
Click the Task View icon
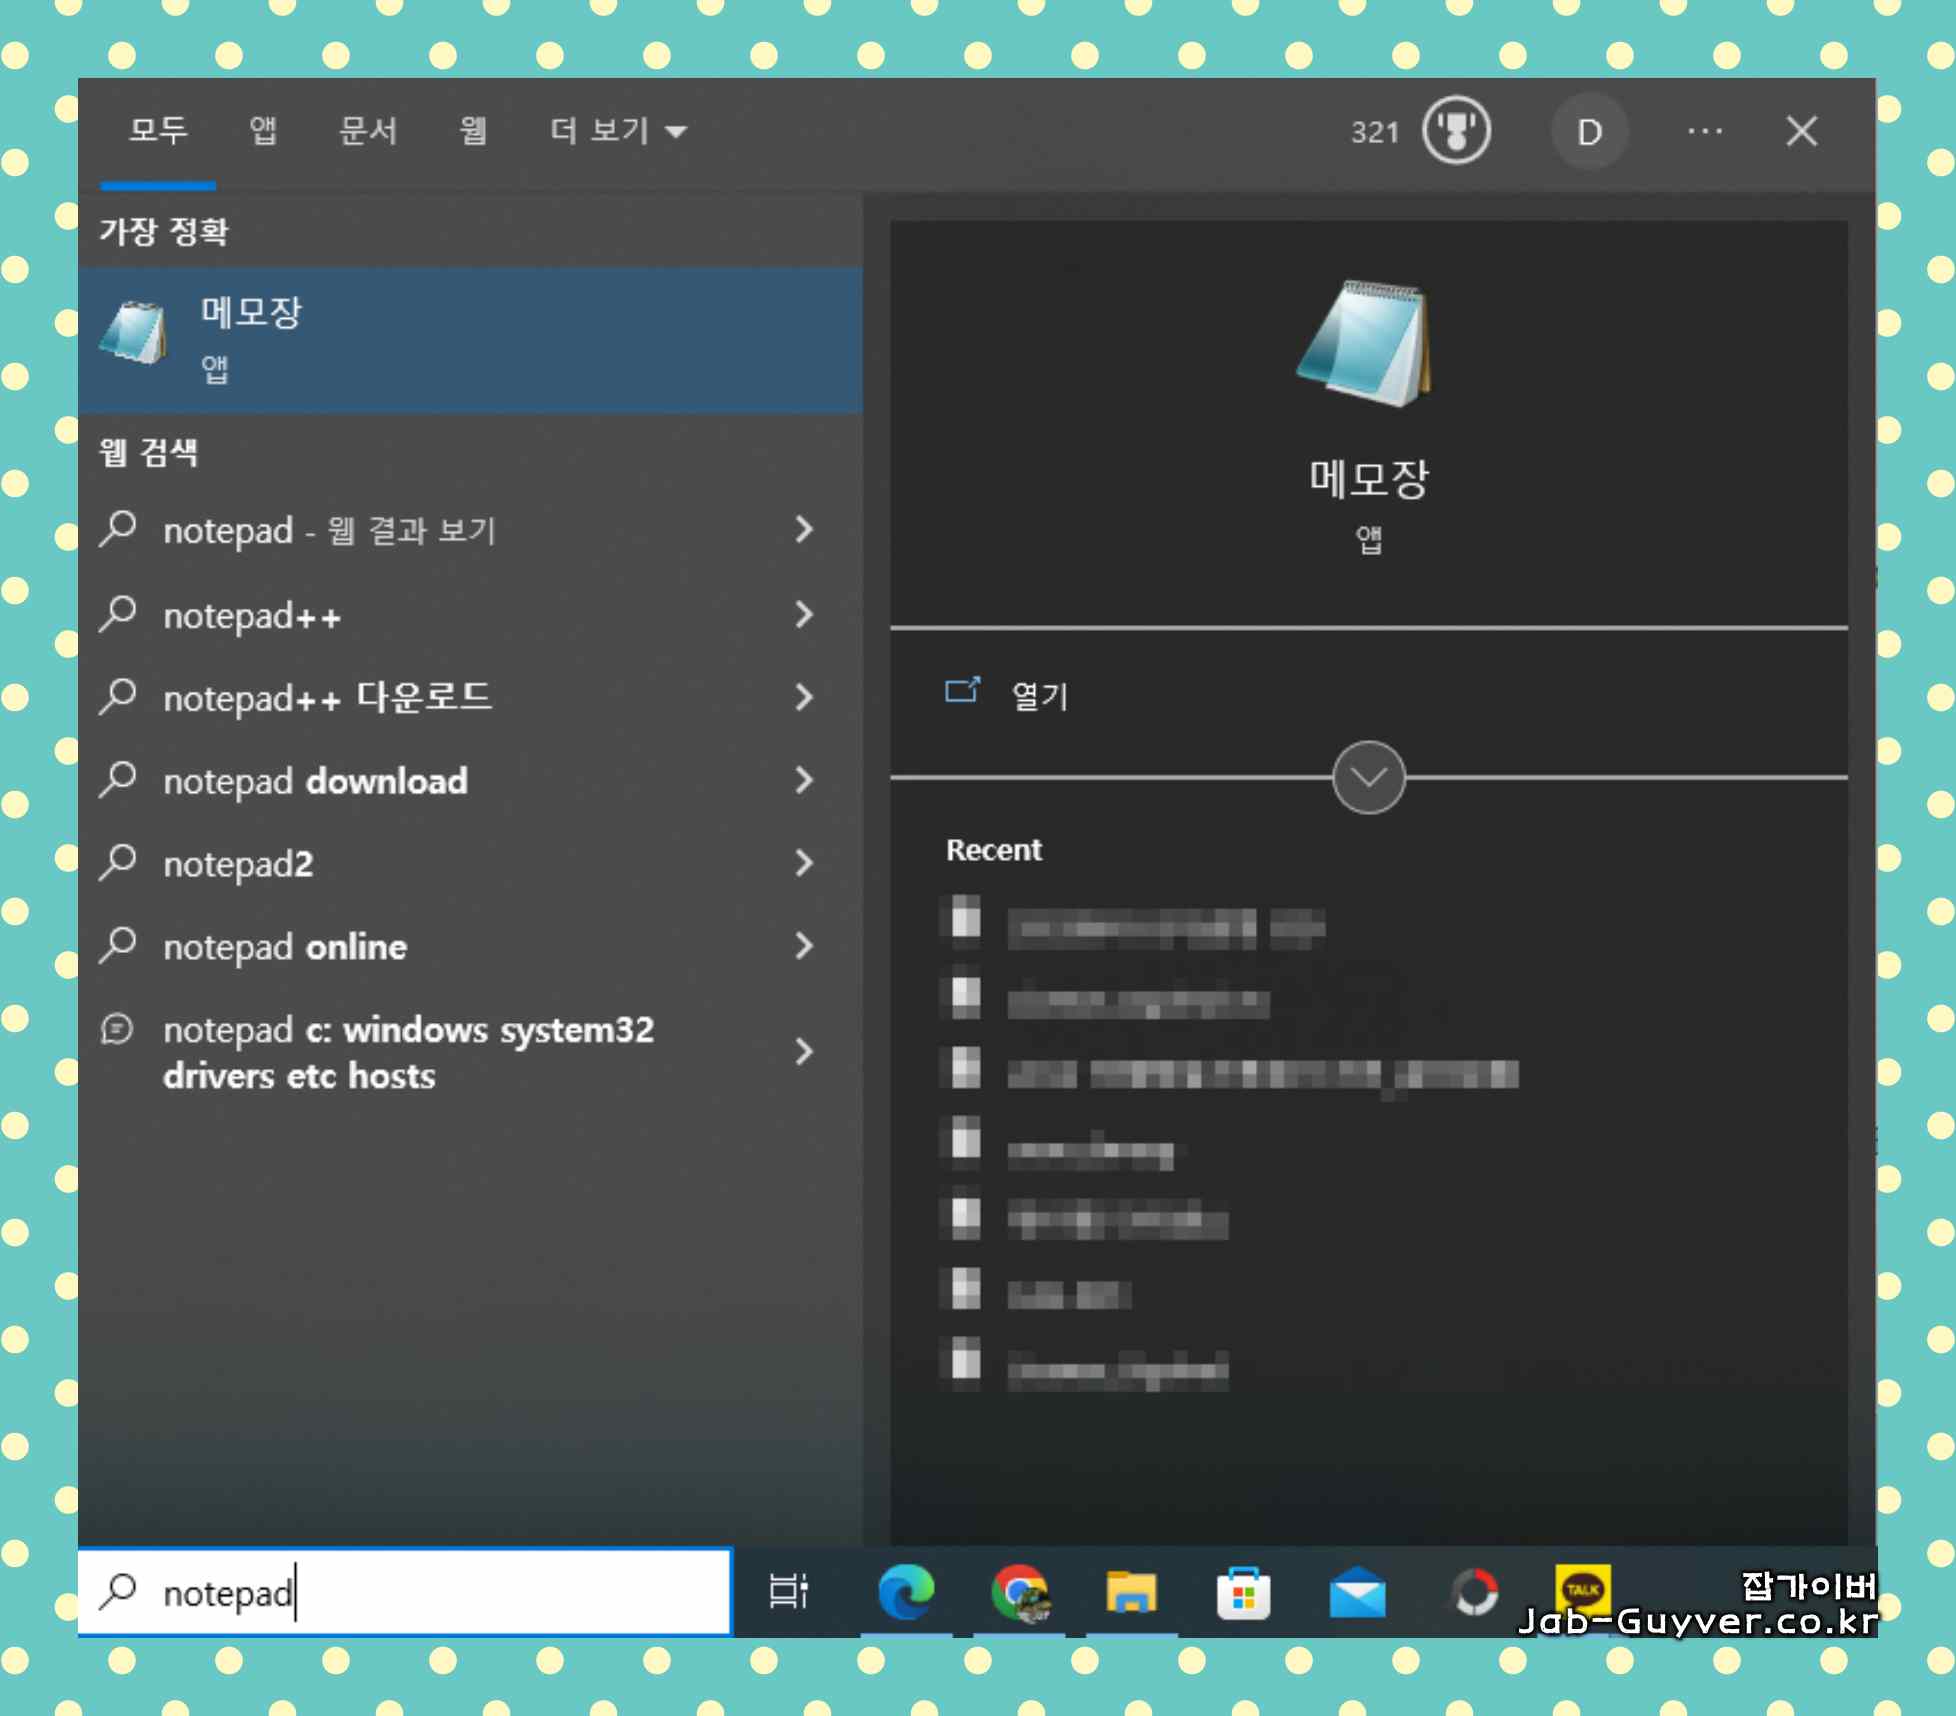[788, 1591]
